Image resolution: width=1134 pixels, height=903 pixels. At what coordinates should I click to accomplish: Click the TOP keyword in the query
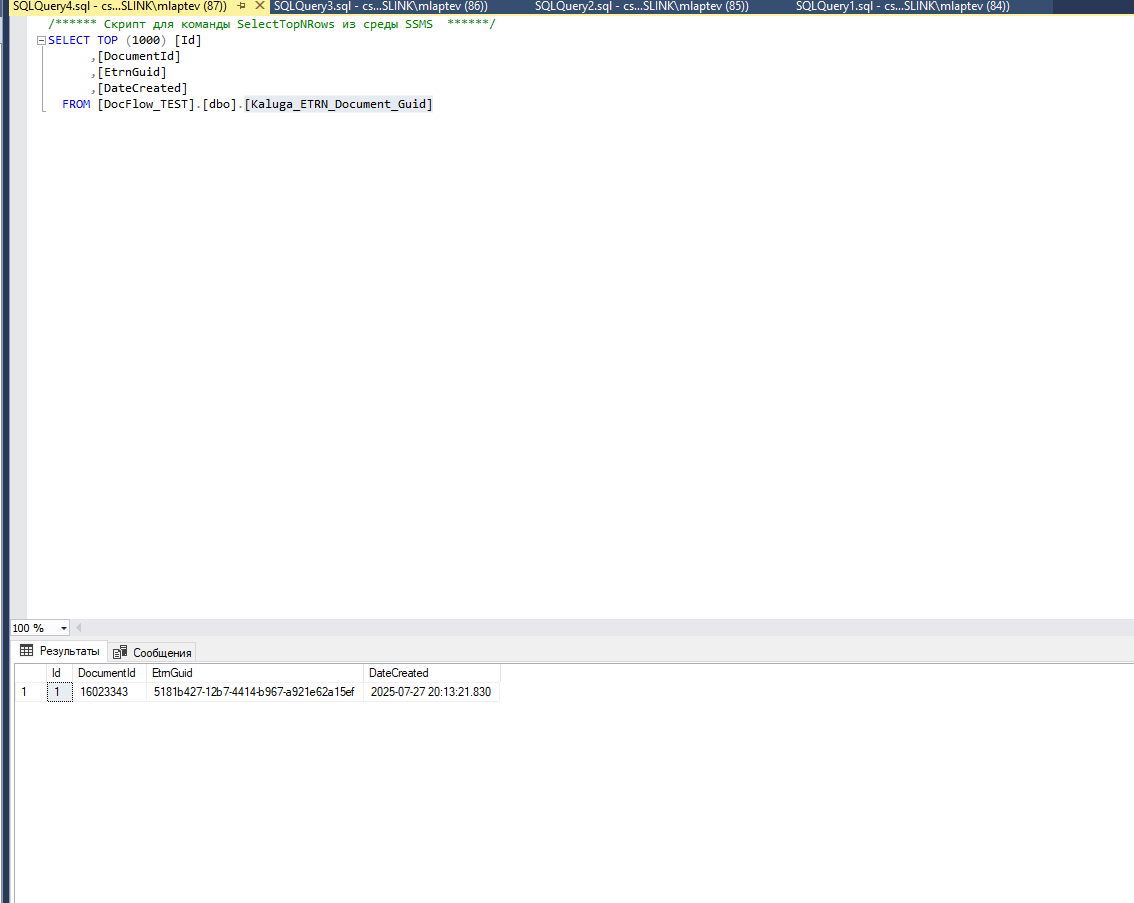(108, 40)
